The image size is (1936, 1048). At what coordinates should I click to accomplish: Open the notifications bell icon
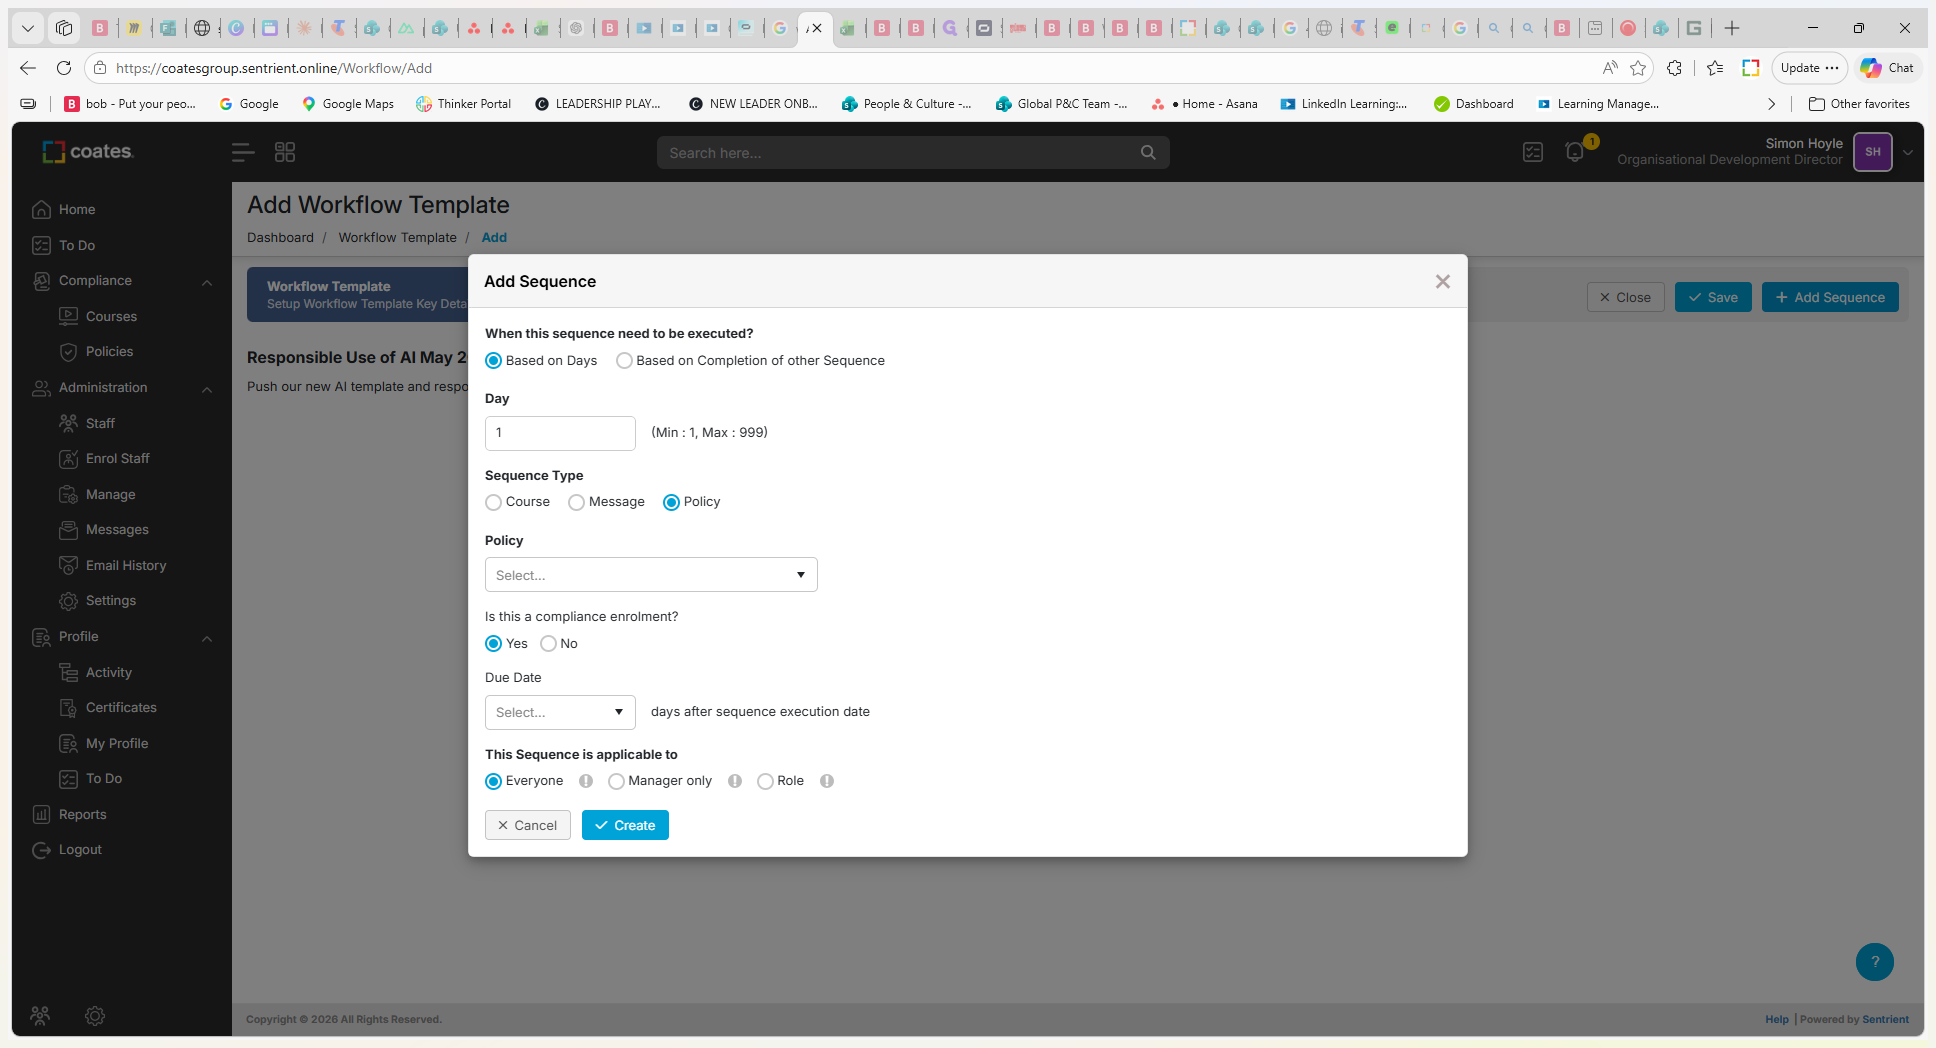(x=1575, y=152)
